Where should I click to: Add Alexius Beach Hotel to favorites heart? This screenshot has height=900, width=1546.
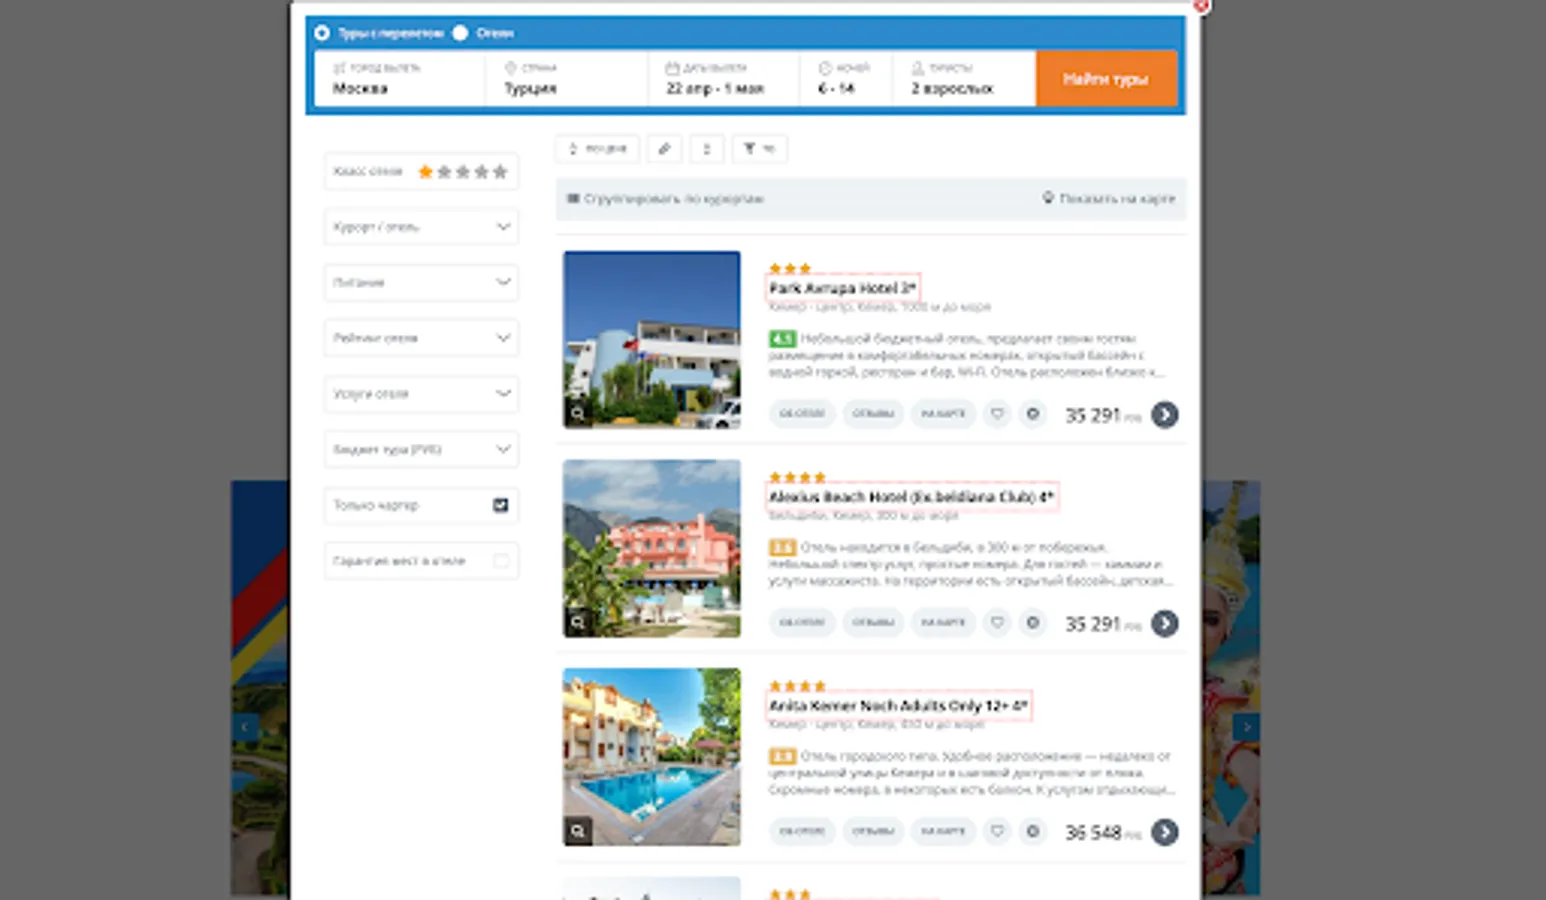click(997, 623)
